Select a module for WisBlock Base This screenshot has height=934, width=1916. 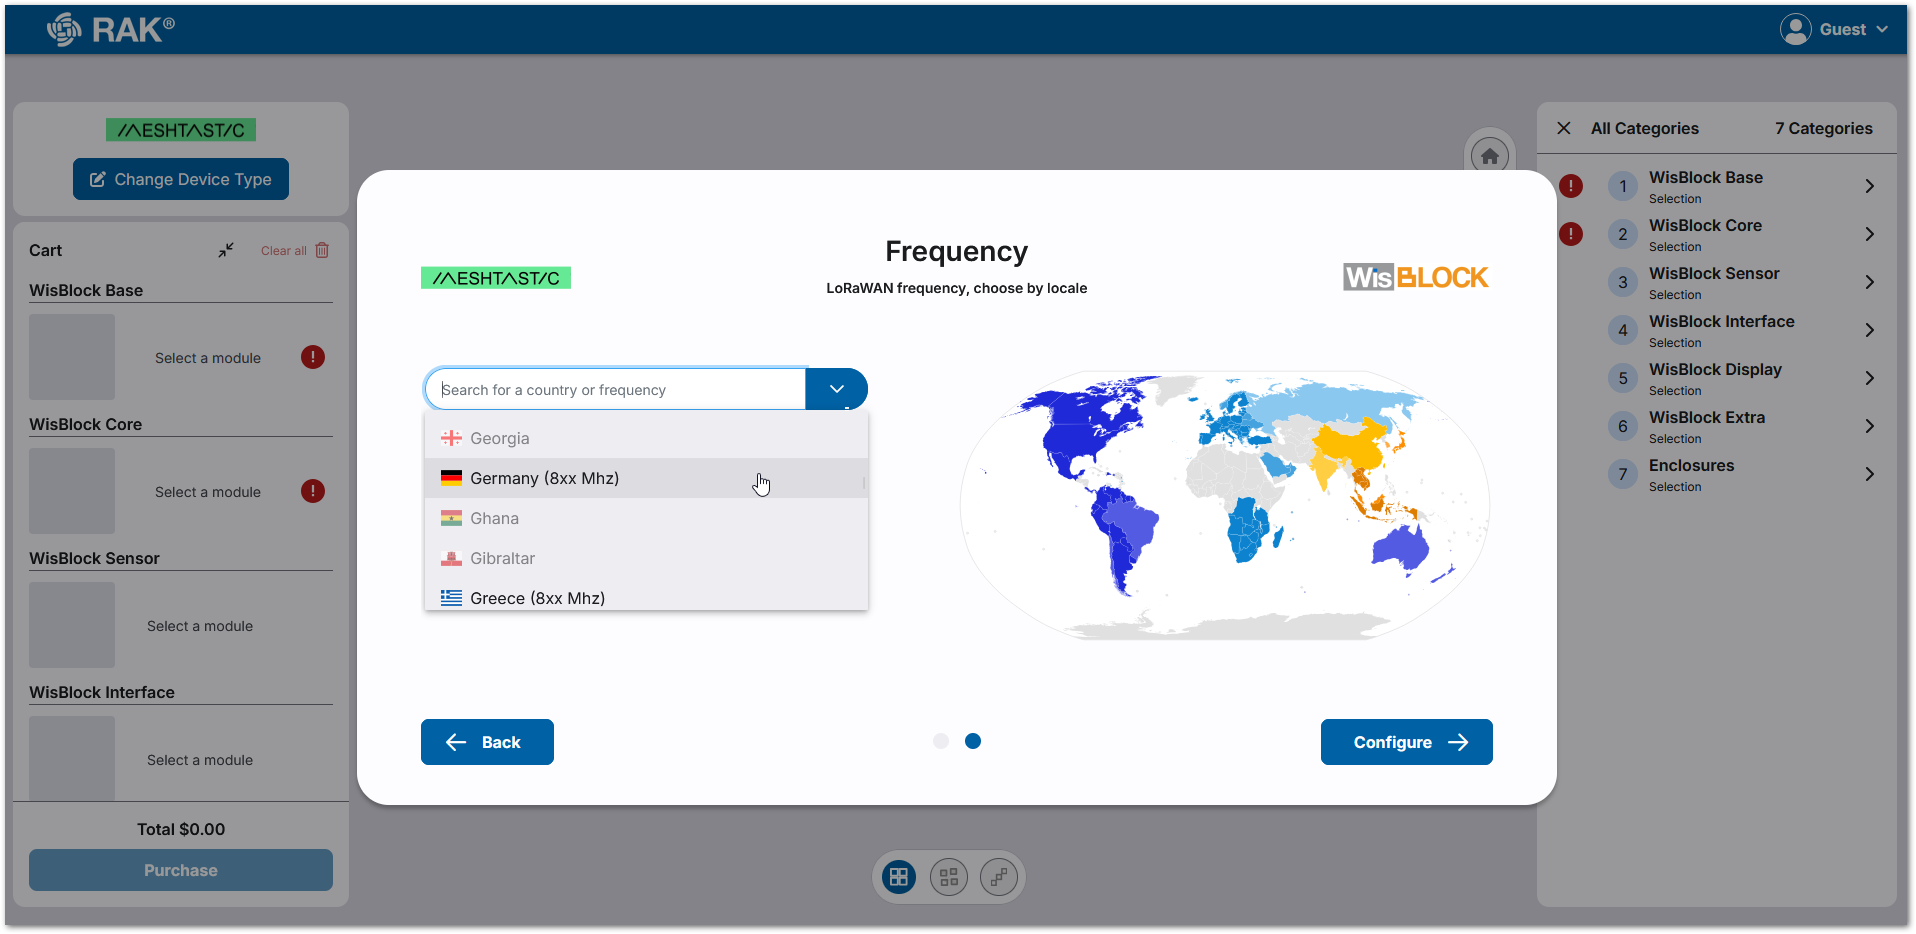[208, 358]
